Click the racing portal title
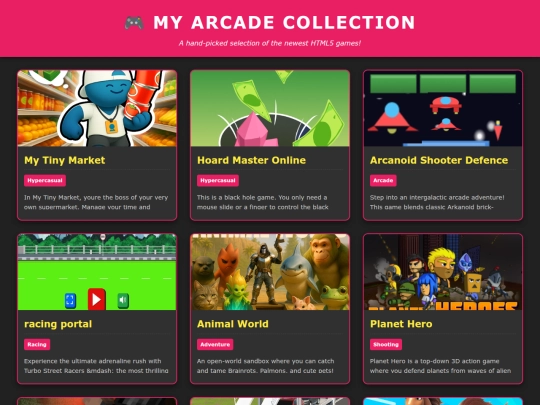Image resolution: width=540 pixels, height=405 pixels. coord(58,324)
